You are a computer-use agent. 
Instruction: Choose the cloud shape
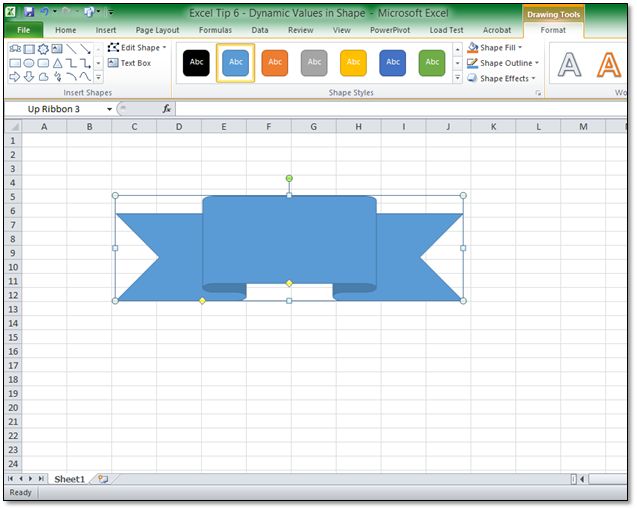pyautogui.click(x=43, y=76)
